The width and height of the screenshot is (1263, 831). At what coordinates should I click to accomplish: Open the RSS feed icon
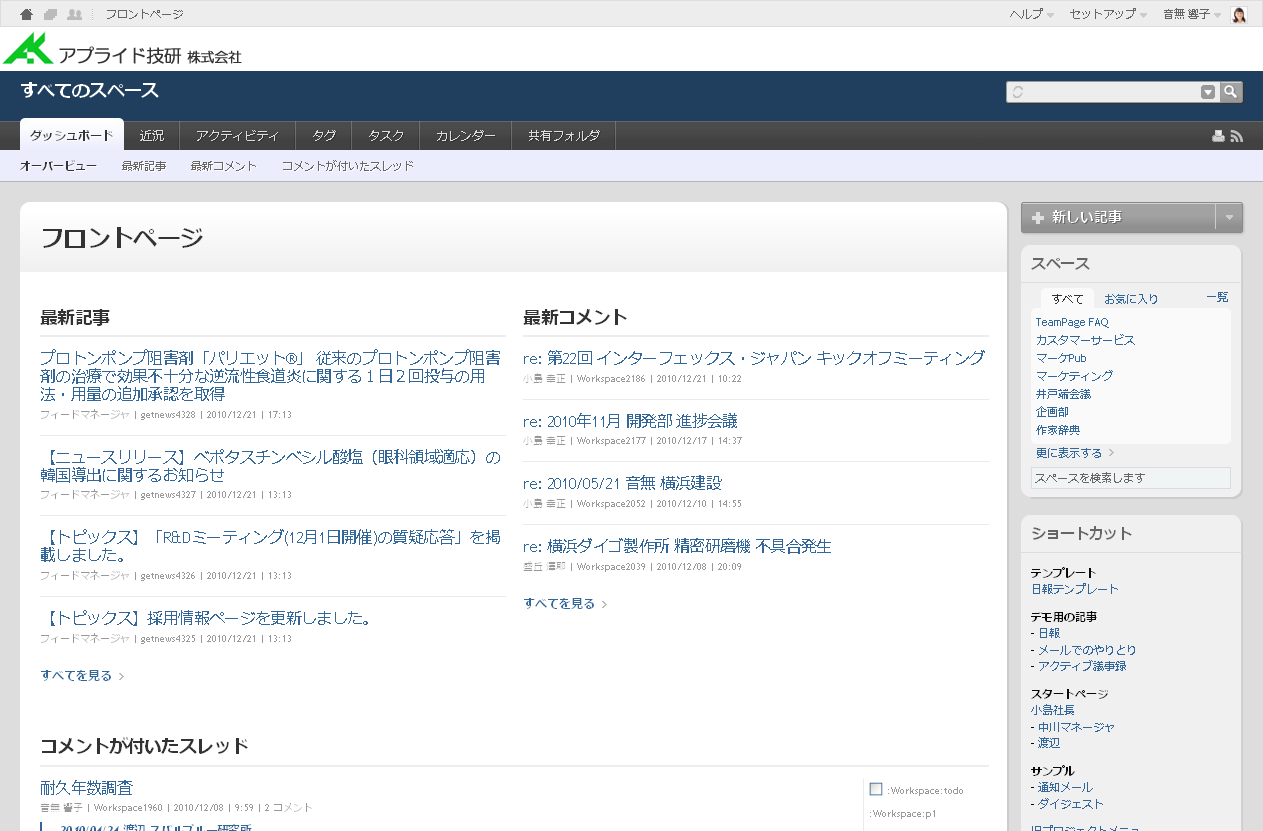tap(1237, 137)
